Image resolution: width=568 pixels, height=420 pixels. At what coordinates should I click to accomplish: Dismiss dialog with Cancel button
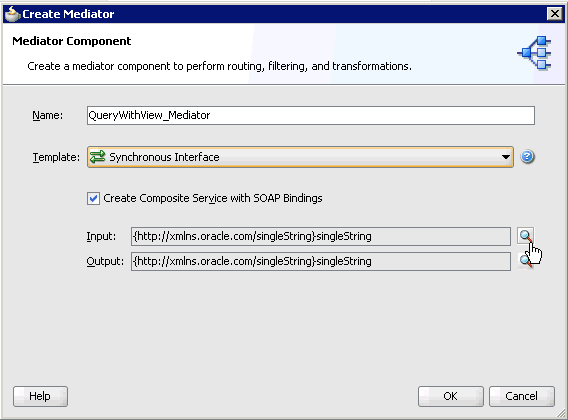point(522,396)
